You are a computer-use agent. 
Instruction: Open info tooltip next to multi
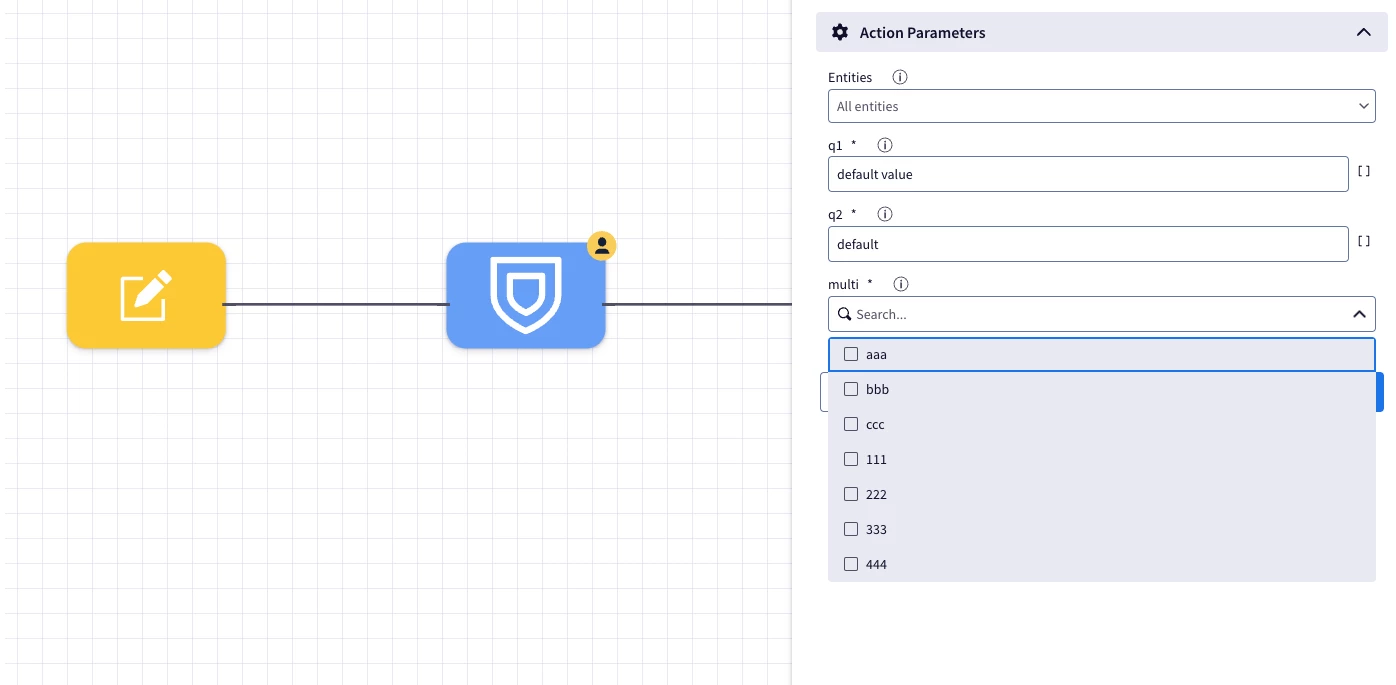click(x=901, y=284)
